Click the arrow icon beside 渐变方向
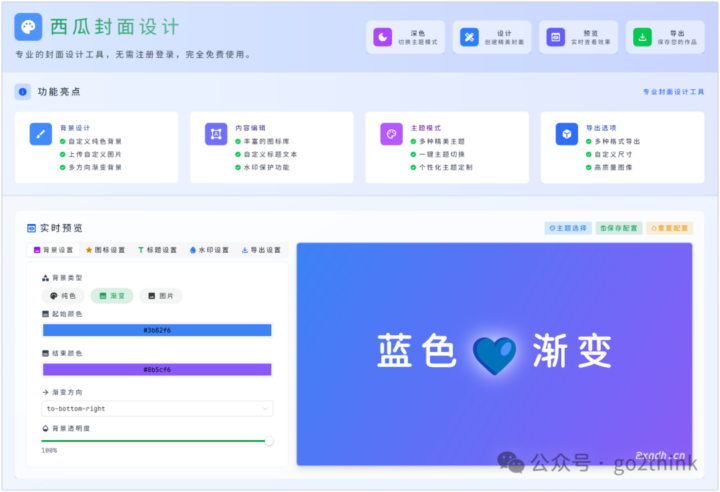The image size is (720, 492). pyautogui.click(x=45, y=392)
